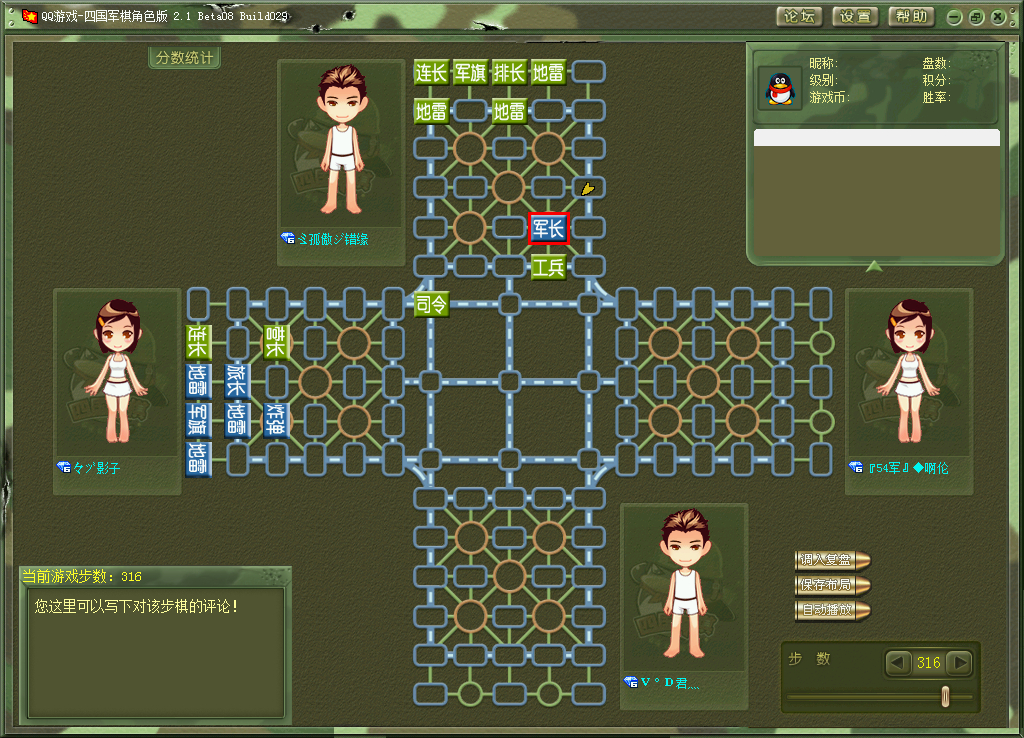Open the 论坛 forum button
1024x738 pixels.
pyautogui.click(x=800, y=17)
